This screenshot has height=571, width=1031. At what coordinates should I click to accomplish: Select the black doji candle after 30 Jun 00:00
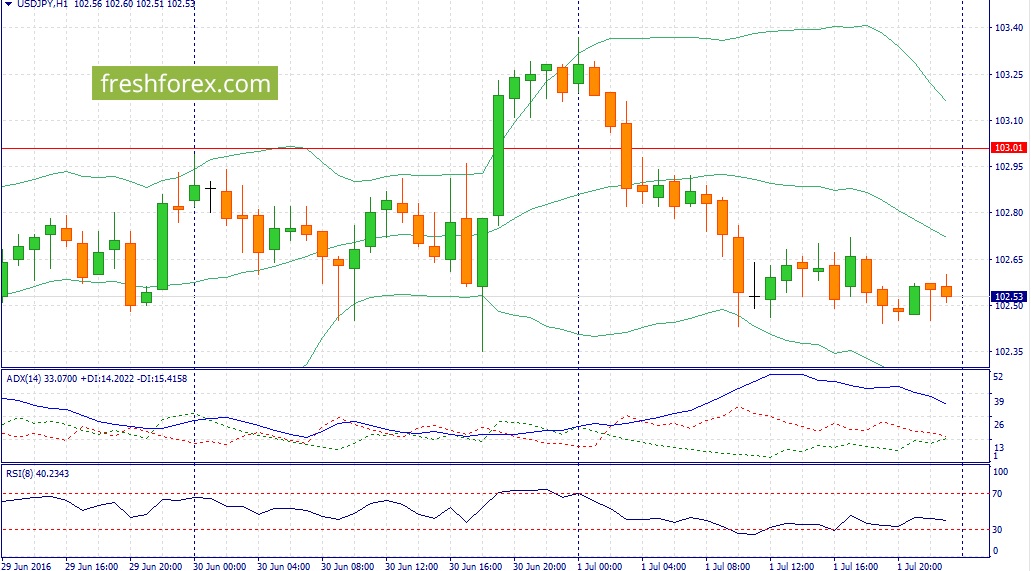coord(211,187)
